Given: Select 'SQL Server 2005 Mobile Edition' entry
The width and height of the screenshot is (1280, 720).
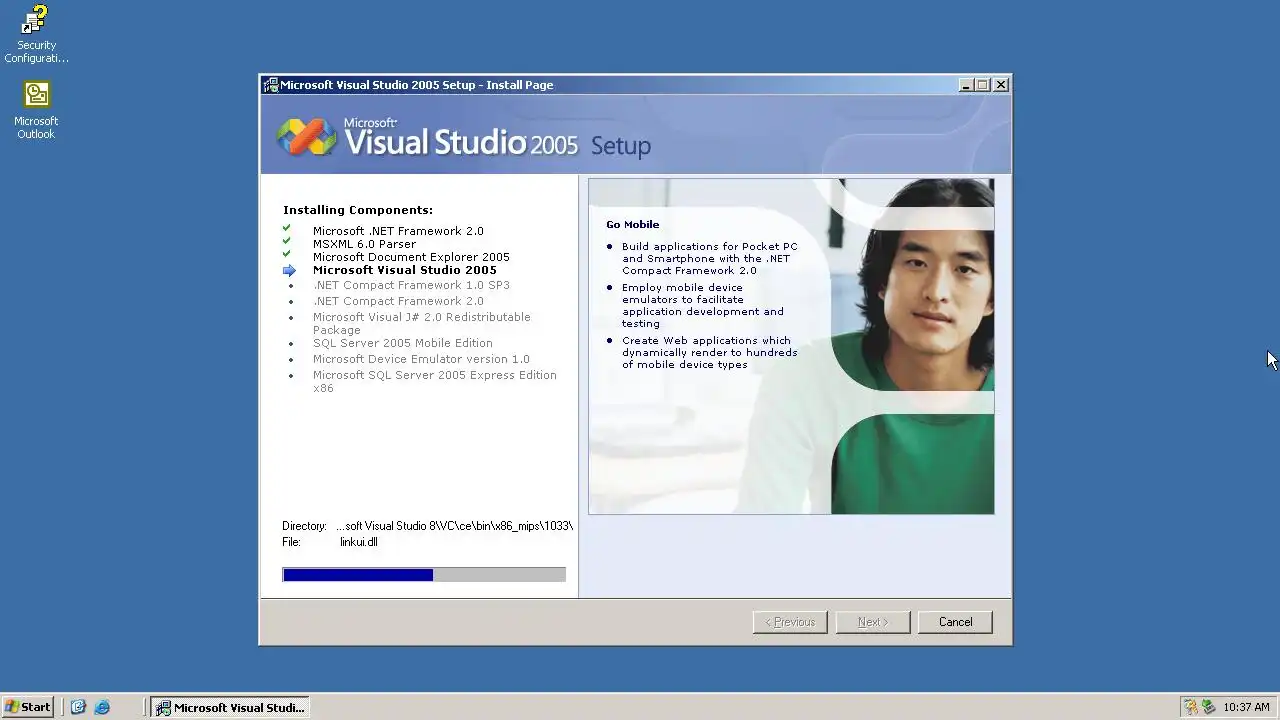Looking at the screenshot, I should 403,343.
